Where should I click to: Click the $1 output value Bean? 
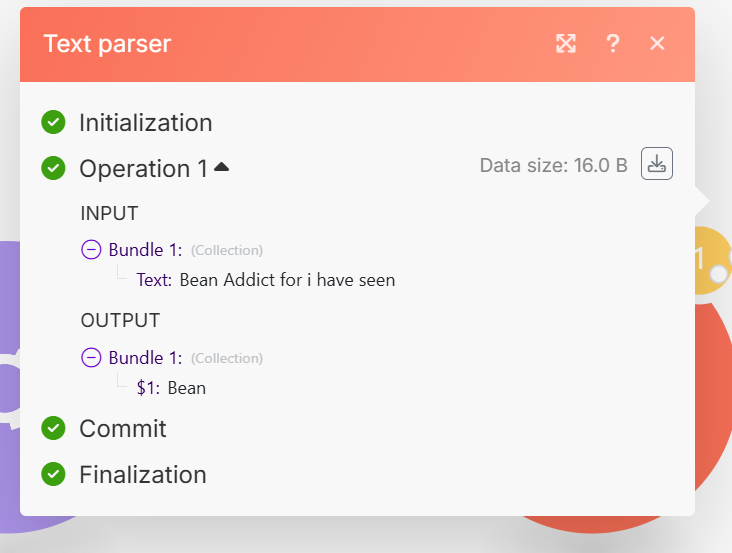coord(187,388)
